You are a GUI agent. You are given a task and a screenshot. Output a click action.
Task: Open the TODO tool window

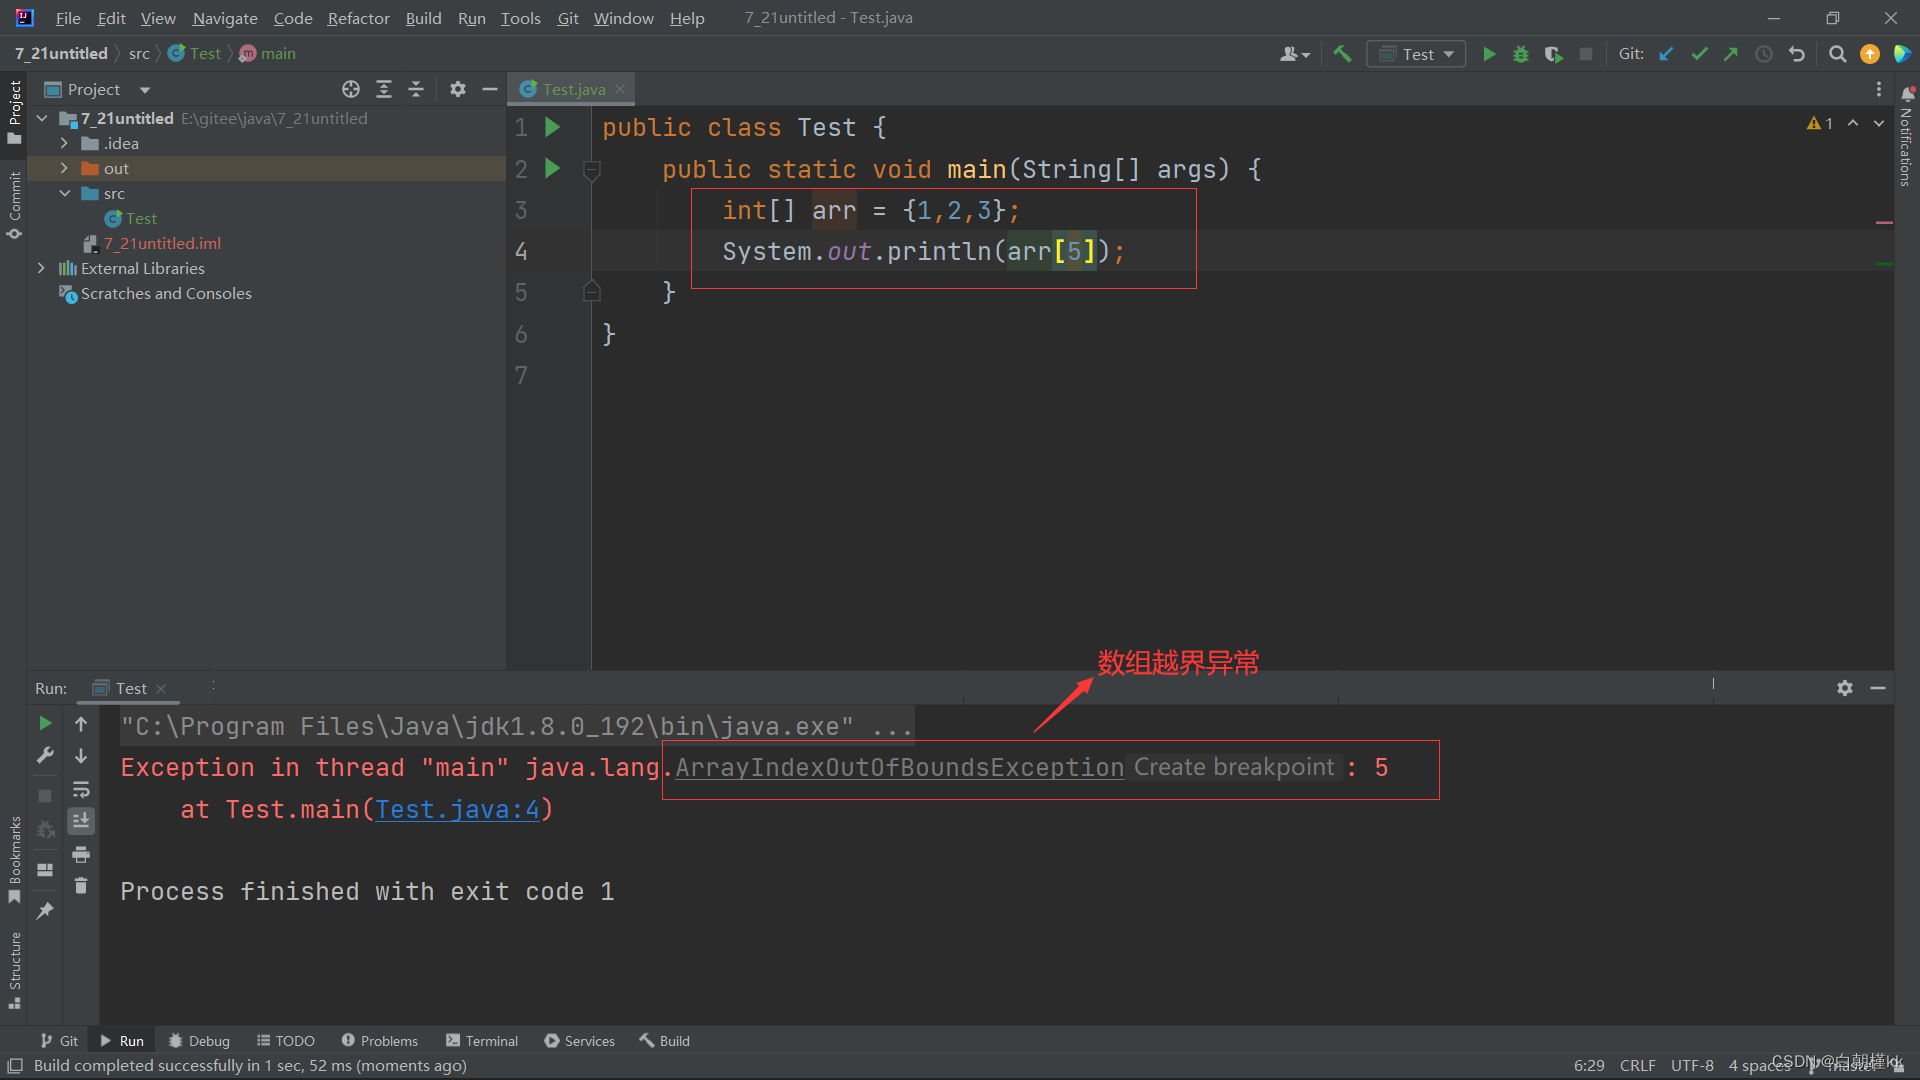pos(286,1041)
